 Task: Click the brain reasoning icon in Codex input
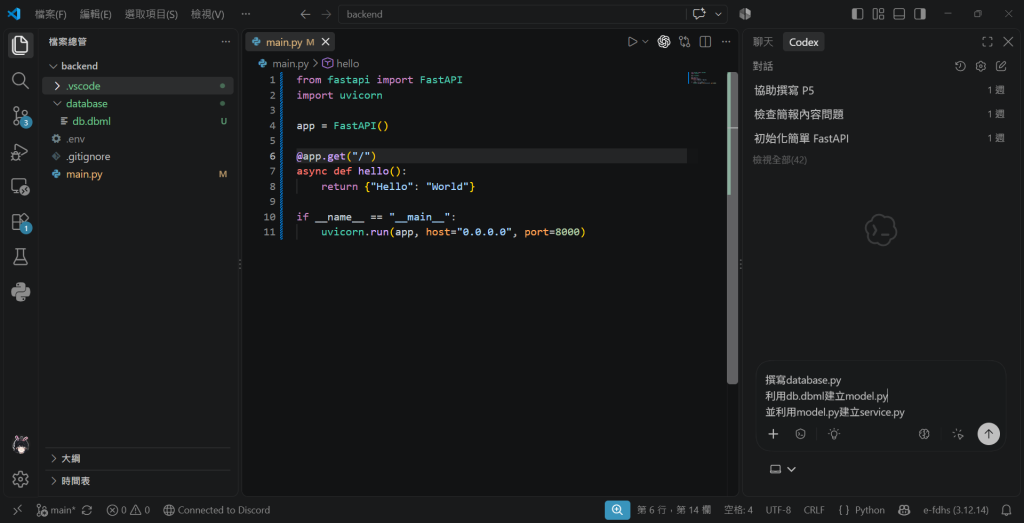coord(924,434)
